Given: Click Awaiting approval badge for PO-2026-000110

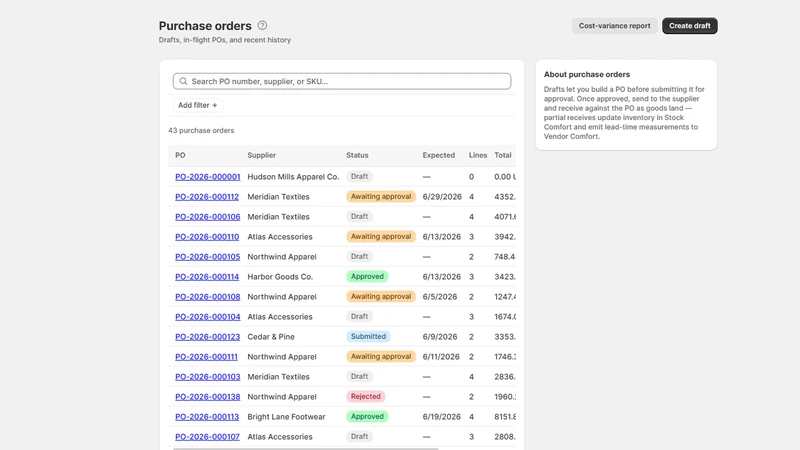Looking at the screenshot, I should pyautogui.click(x=381, y=237).
